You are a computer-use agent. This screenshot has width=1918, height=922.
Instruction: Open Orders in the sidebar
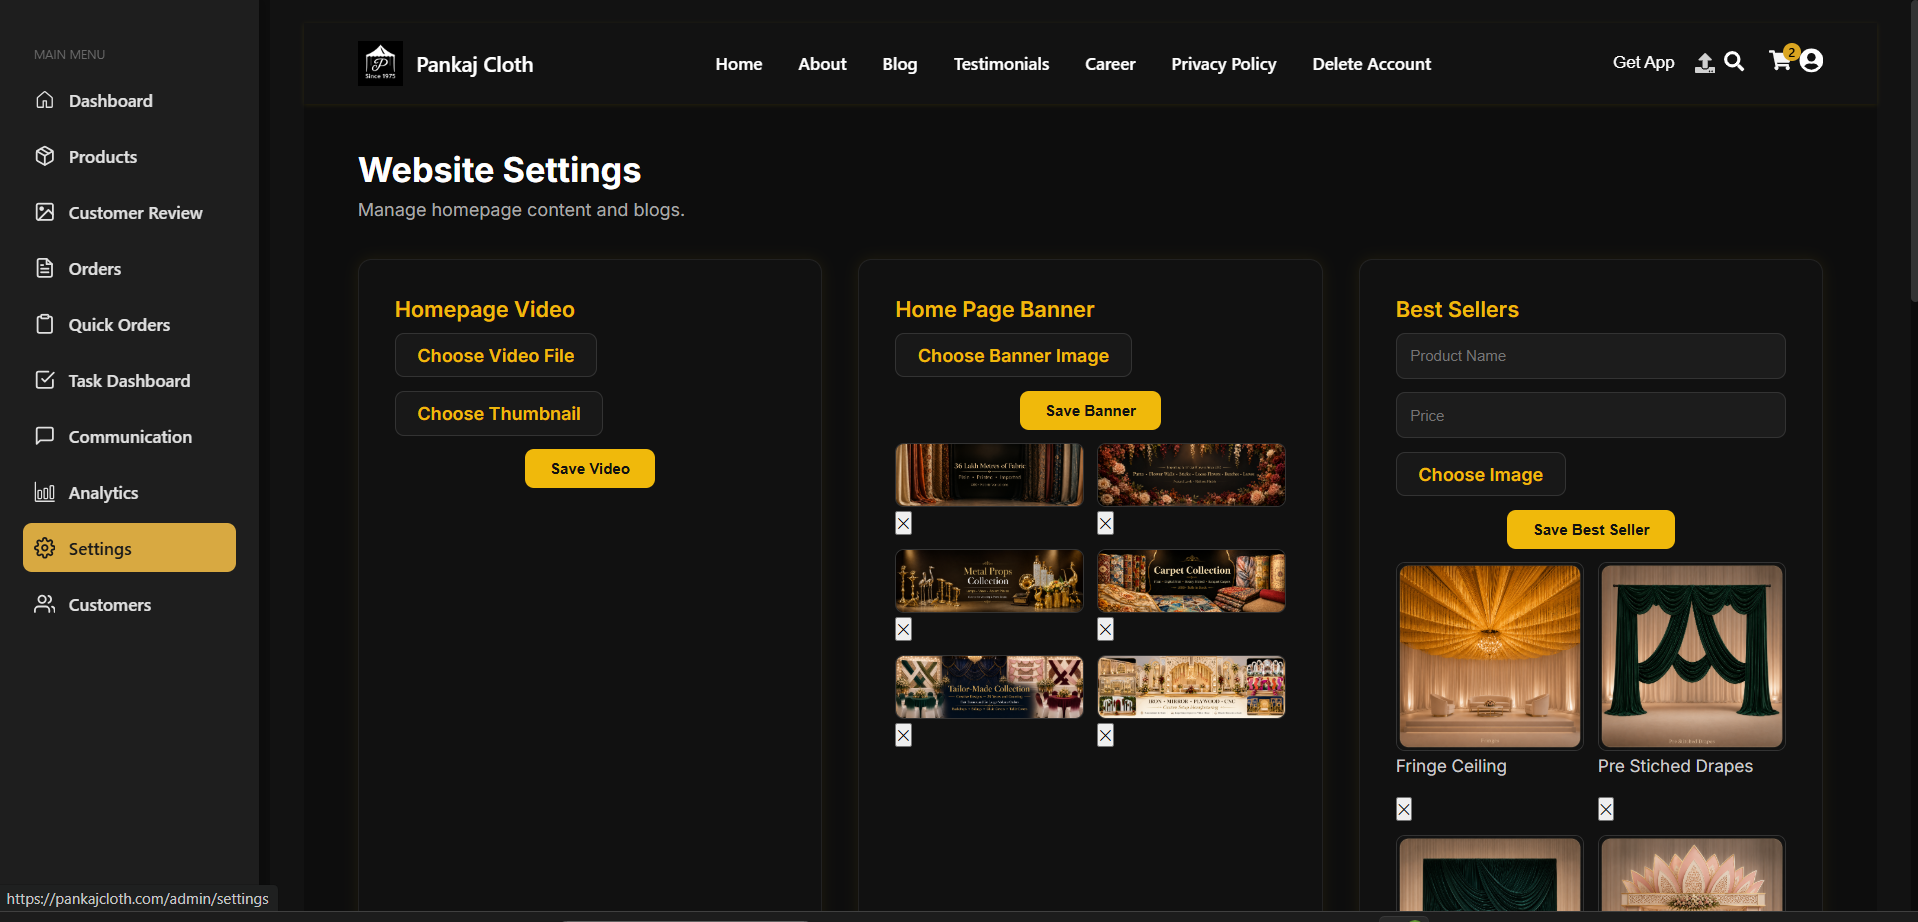point(129,269)
